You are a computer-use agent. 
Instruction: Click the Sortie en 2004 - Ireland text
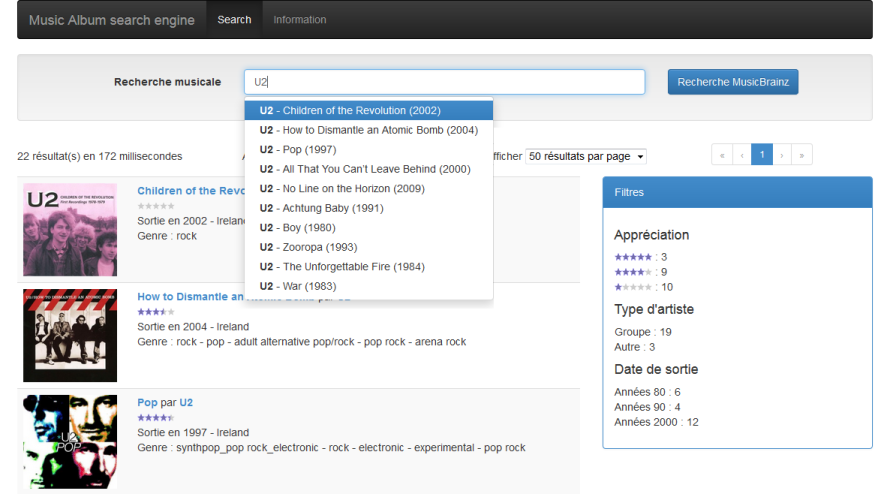click(193, 327)
